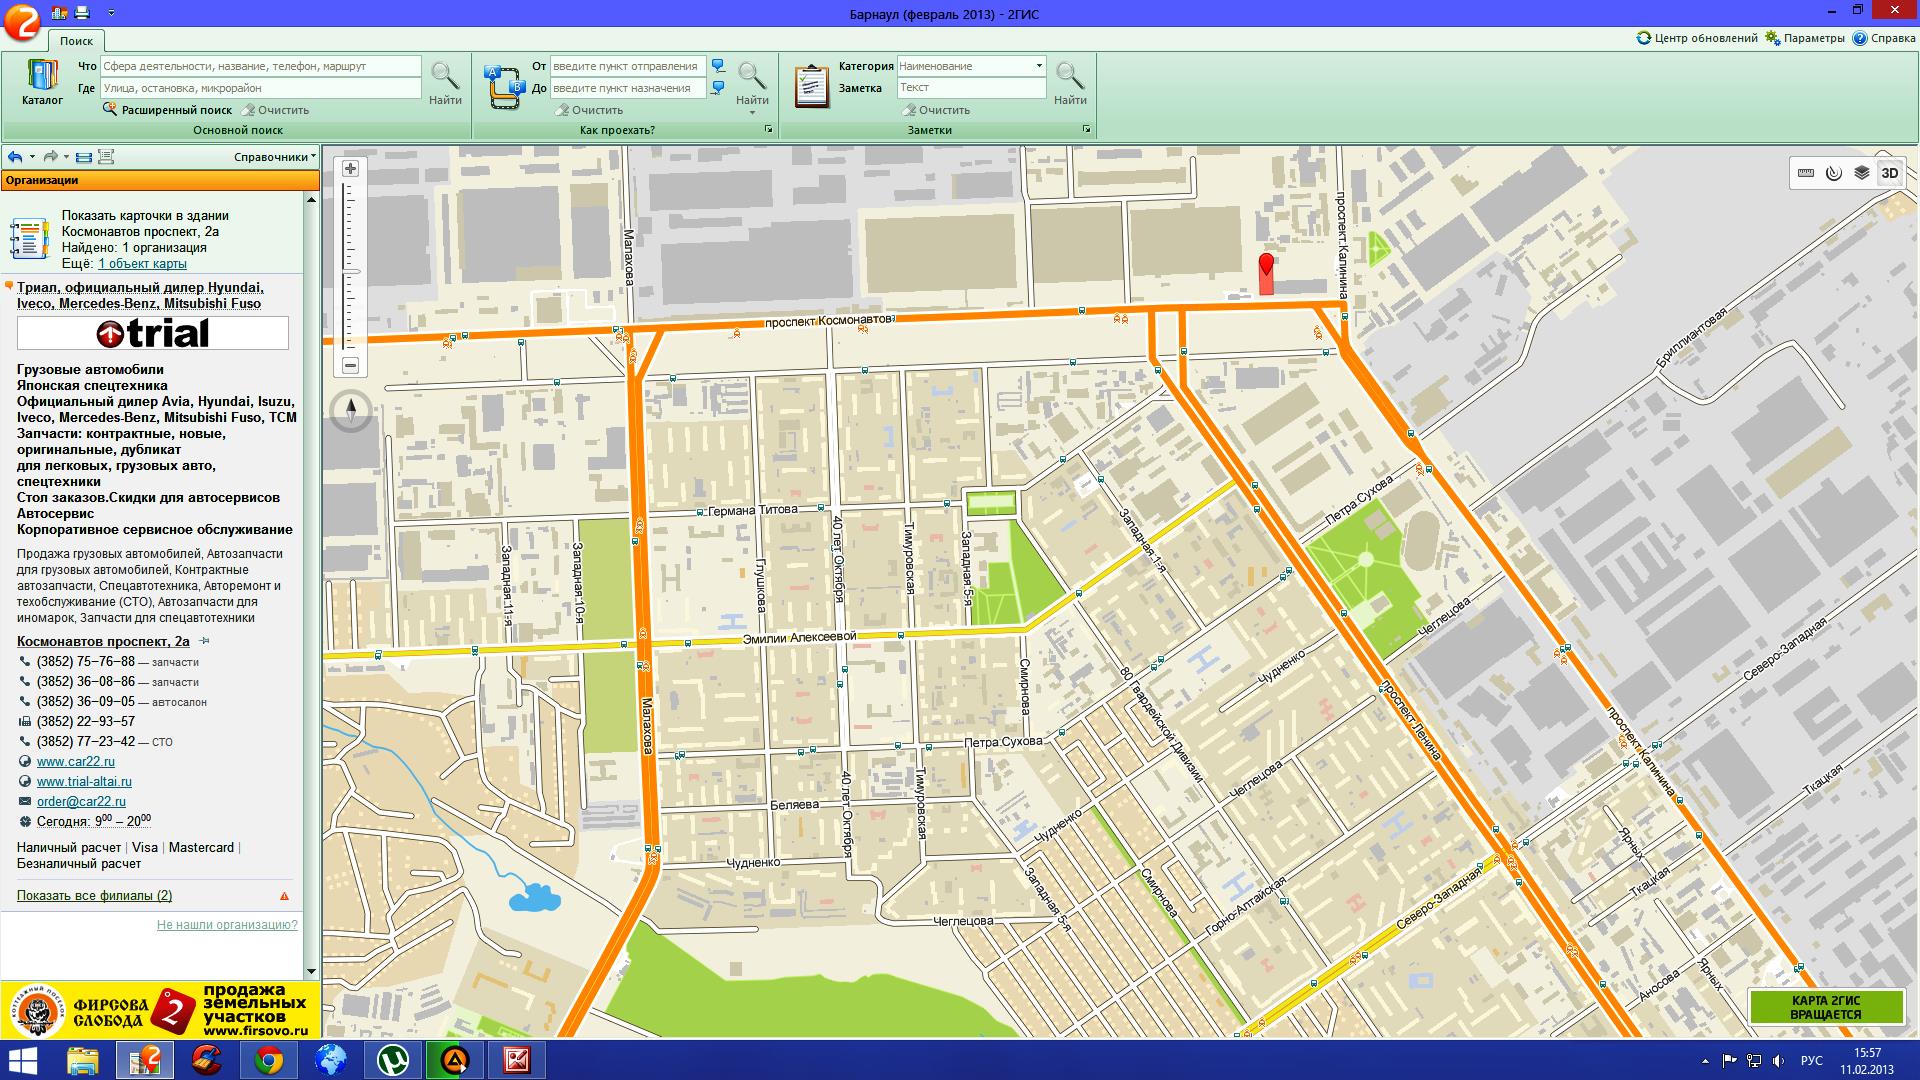Click the back arrow in directory panel
Image resolution: width=1920 pixels, height=1080 pixels.
click(x=14, y=157)
